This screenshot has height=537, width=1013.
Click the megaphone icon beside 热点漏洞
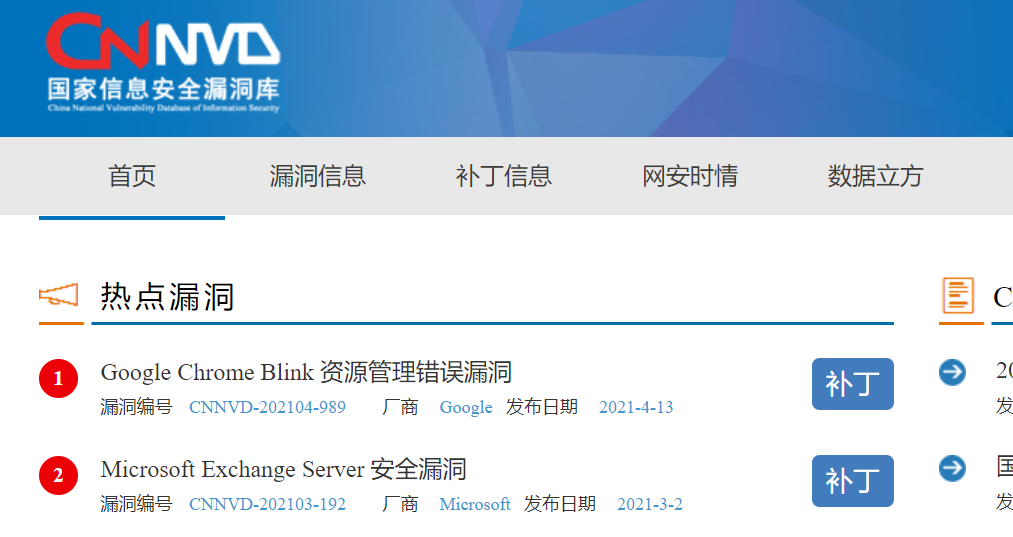tap(59, 295)
